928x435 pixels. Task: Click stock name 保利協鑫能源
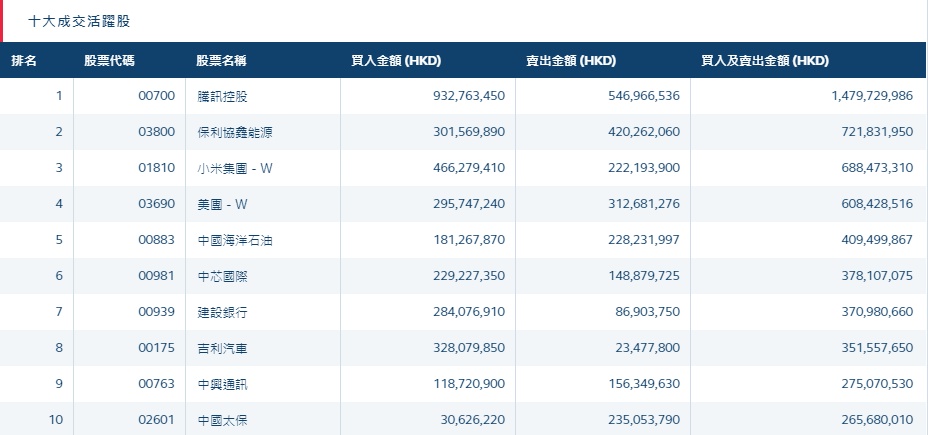[235, 133]
